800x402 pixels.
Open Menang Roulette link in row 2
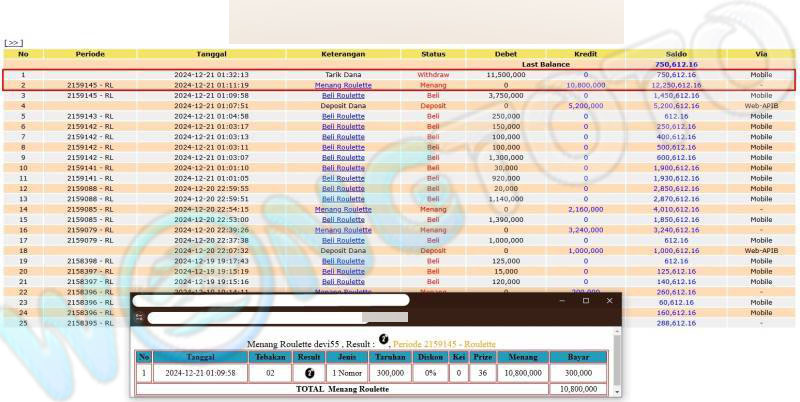[343, 85]
